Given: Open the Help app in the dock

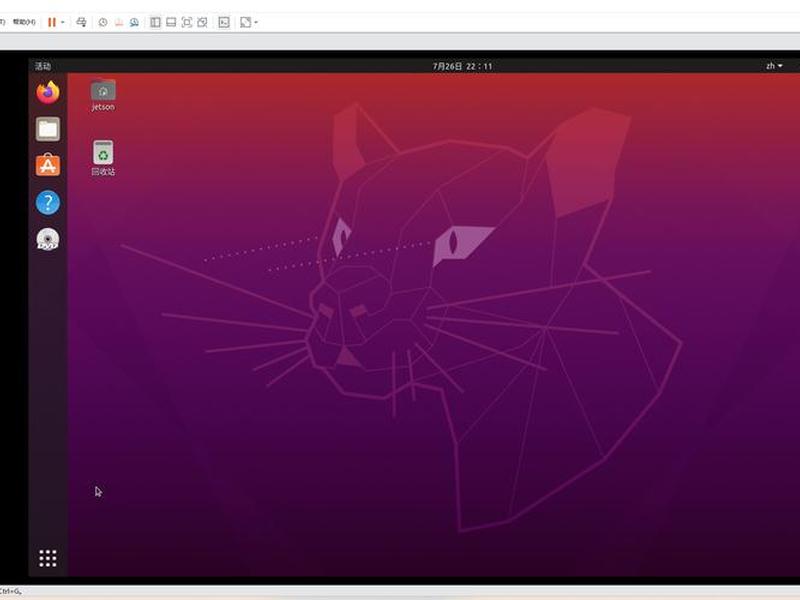Looking at the screenshot, I should (x=48, y=203).
